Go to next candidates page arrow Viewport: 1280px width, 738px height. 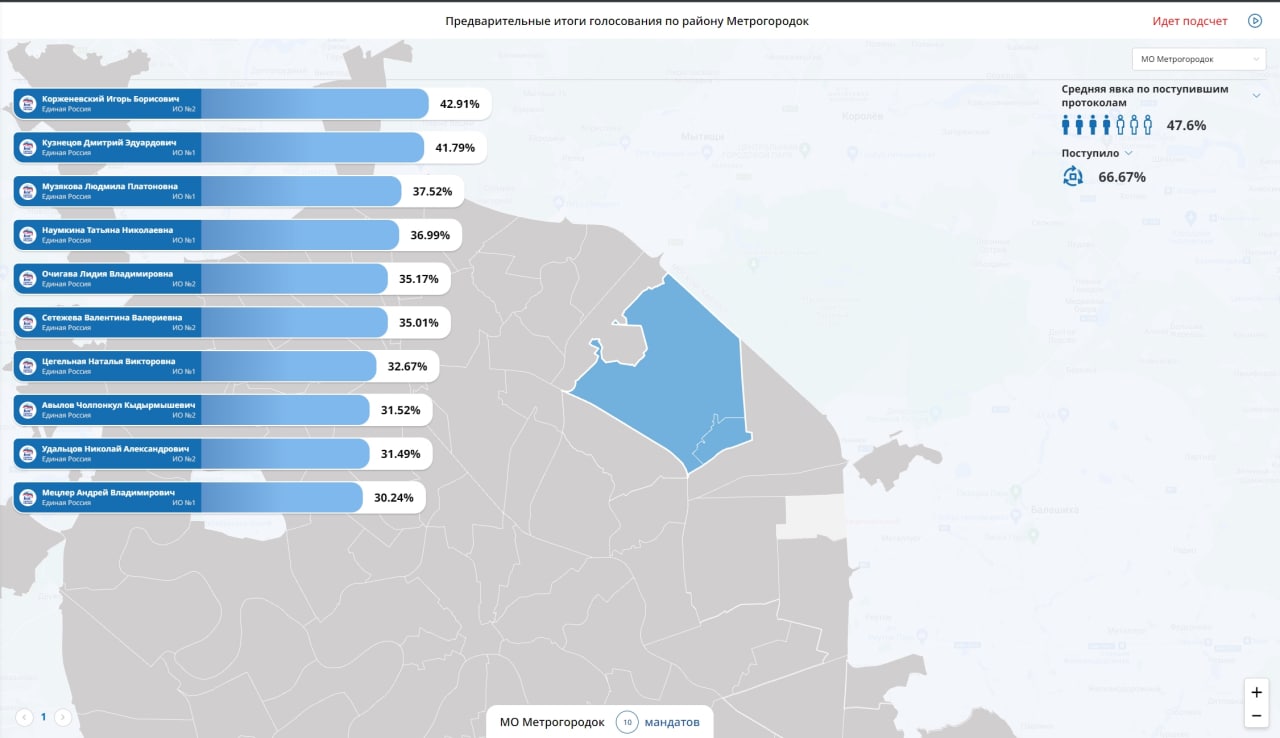63,717
